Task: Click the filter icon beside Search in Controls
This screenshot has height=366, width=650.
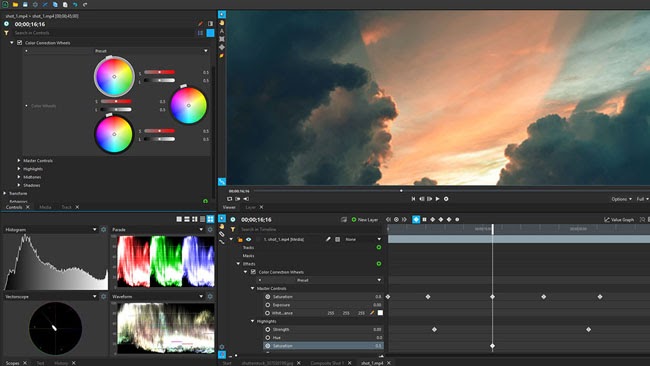Action: 6,33
